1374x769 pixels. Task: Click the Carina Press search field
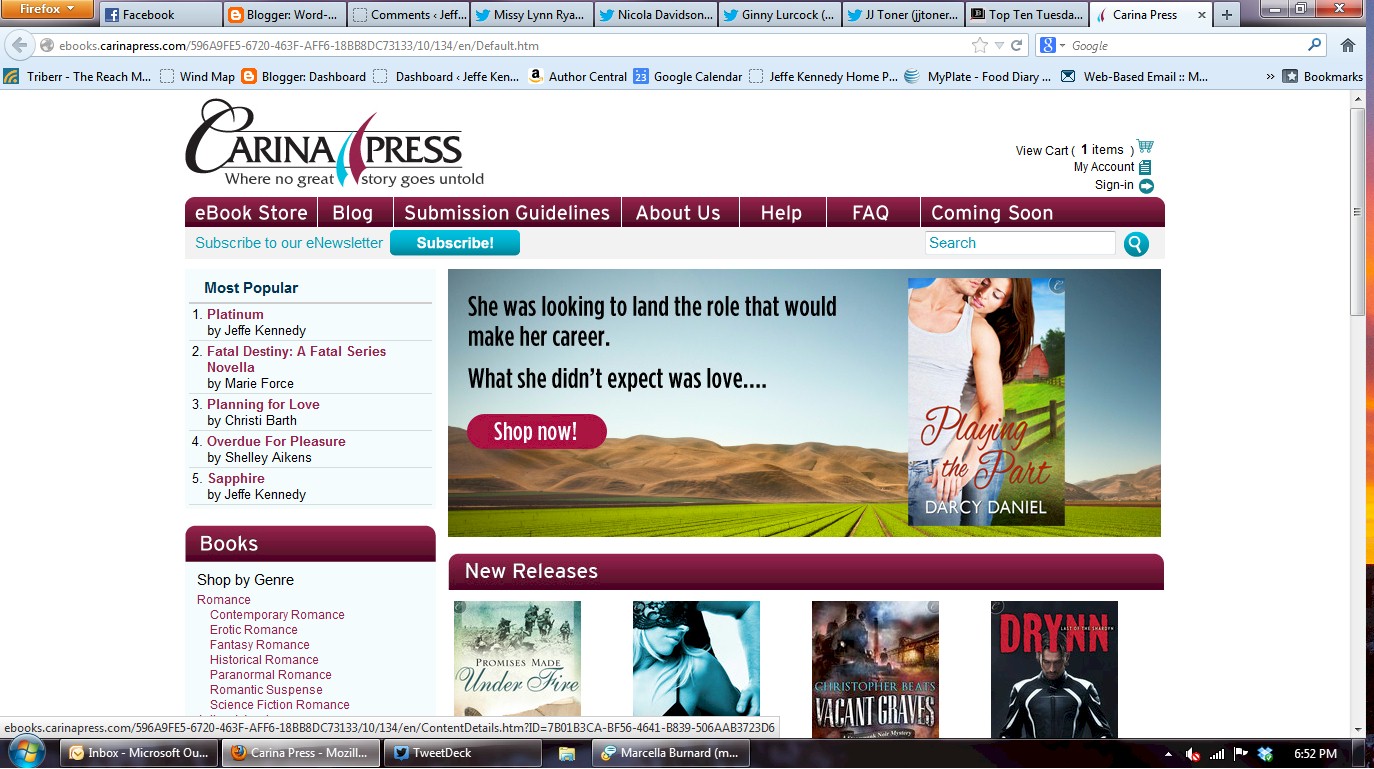1020,243
